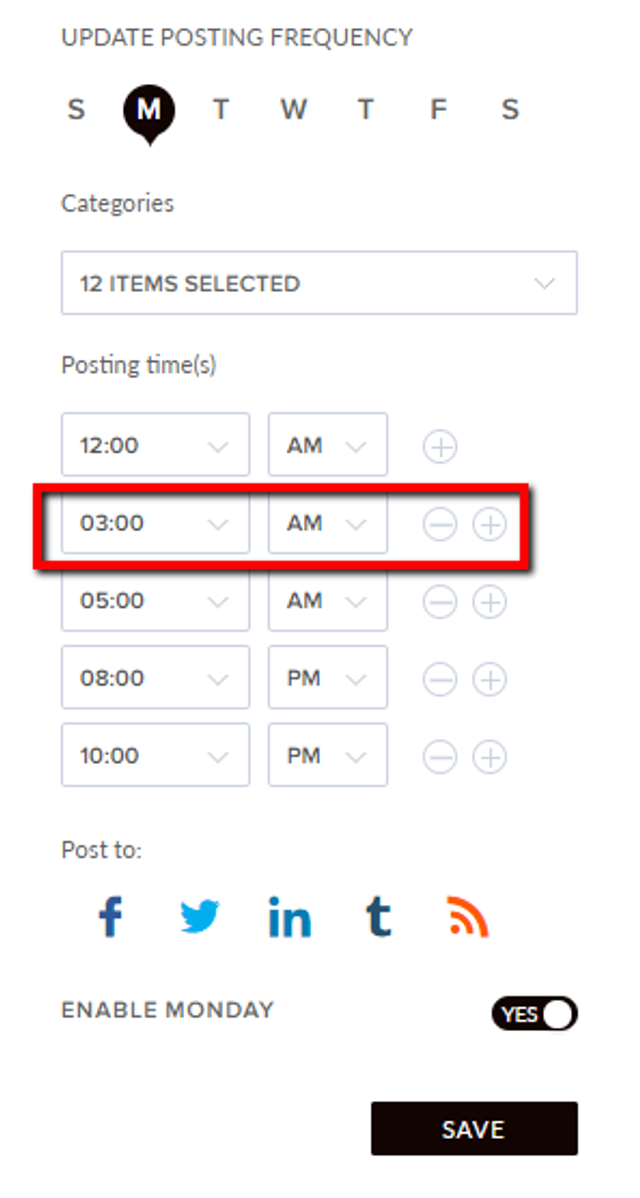Switch to Friday in the day selector

[438, 110]
